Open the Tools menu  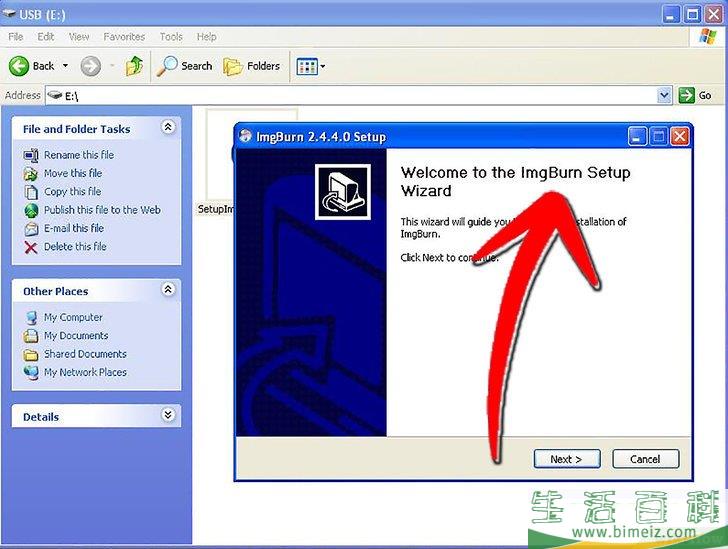click(171, 37)
